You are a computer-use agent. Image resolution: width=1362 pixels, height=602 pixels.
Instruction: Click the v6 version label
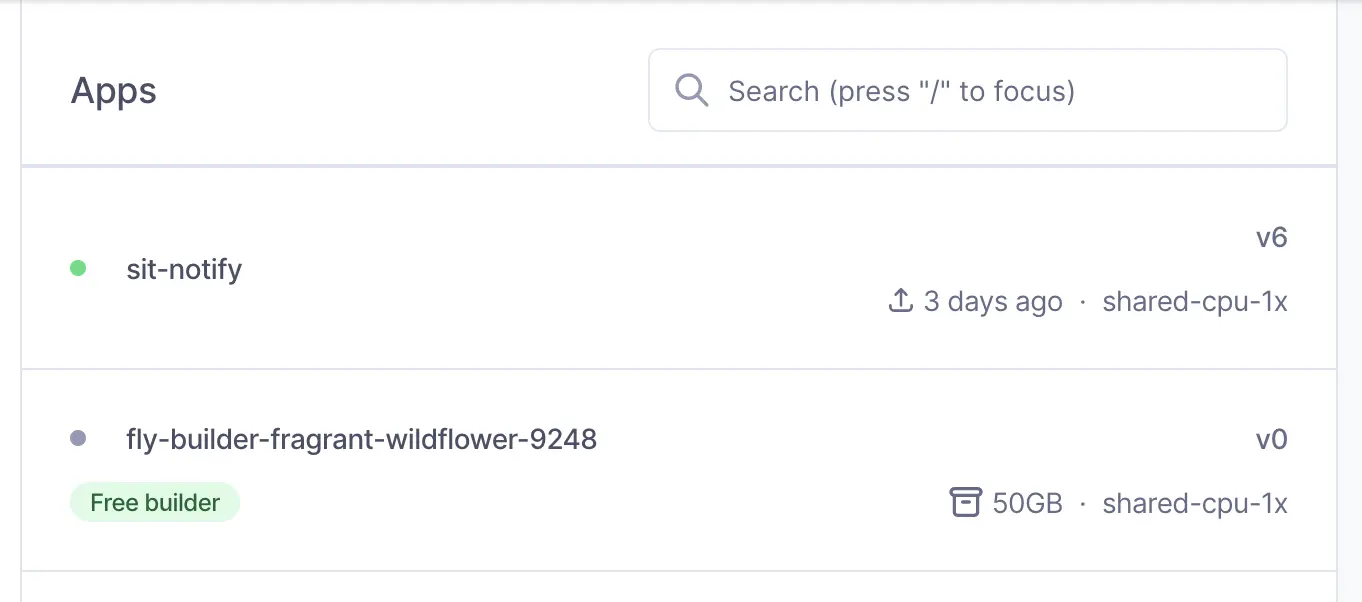pos(1271,238)
